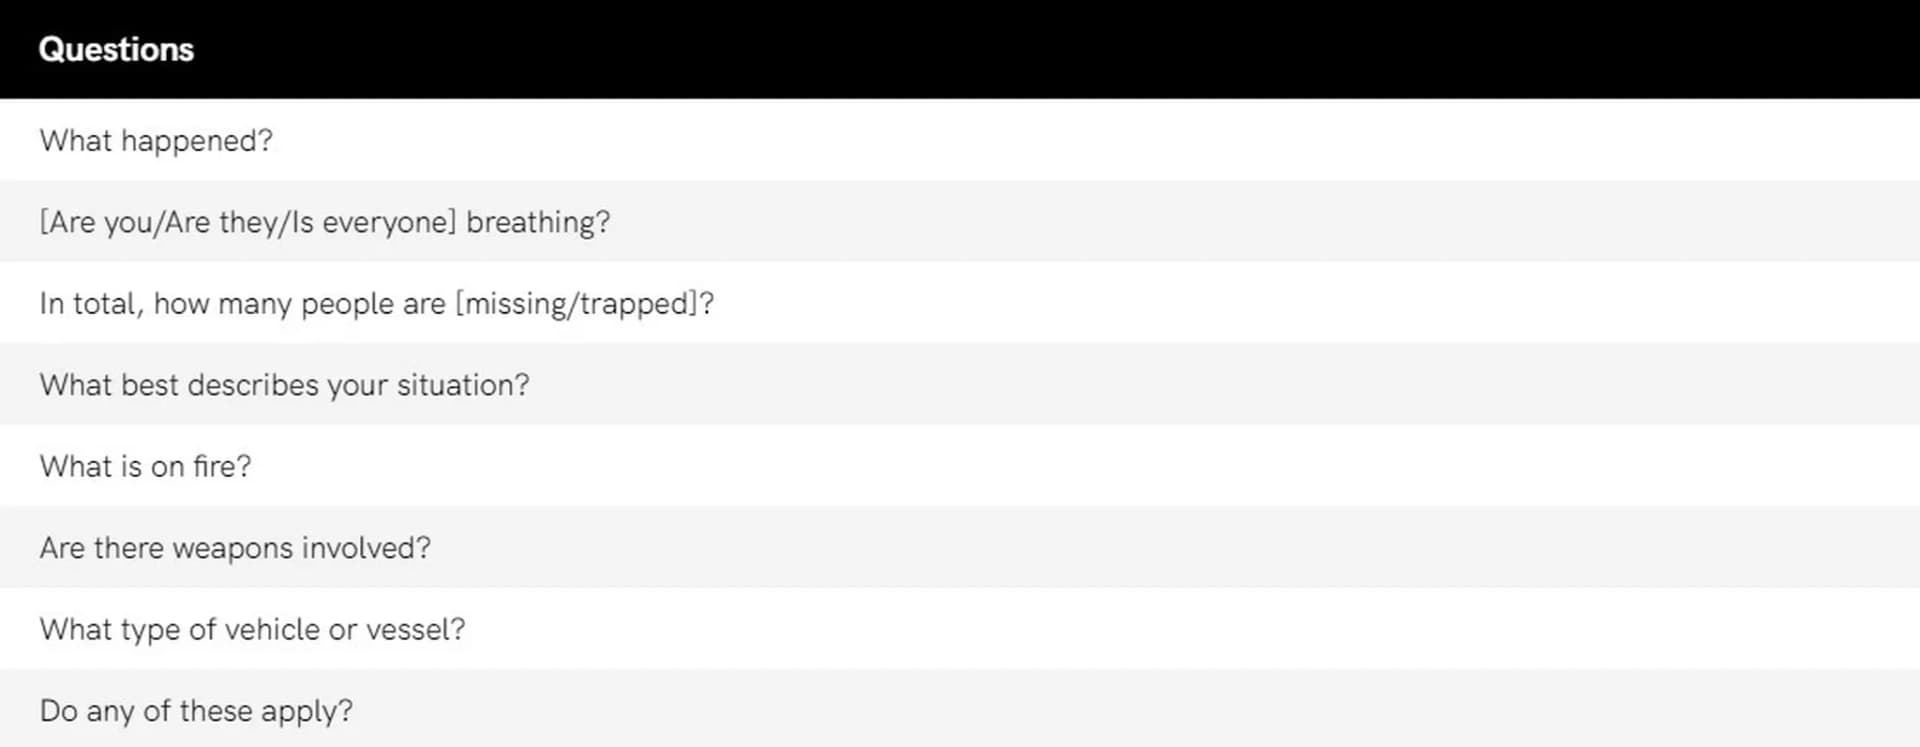Click the words "In total" in the table
This screenshot has height=747, width=1920.
[91, 303]
